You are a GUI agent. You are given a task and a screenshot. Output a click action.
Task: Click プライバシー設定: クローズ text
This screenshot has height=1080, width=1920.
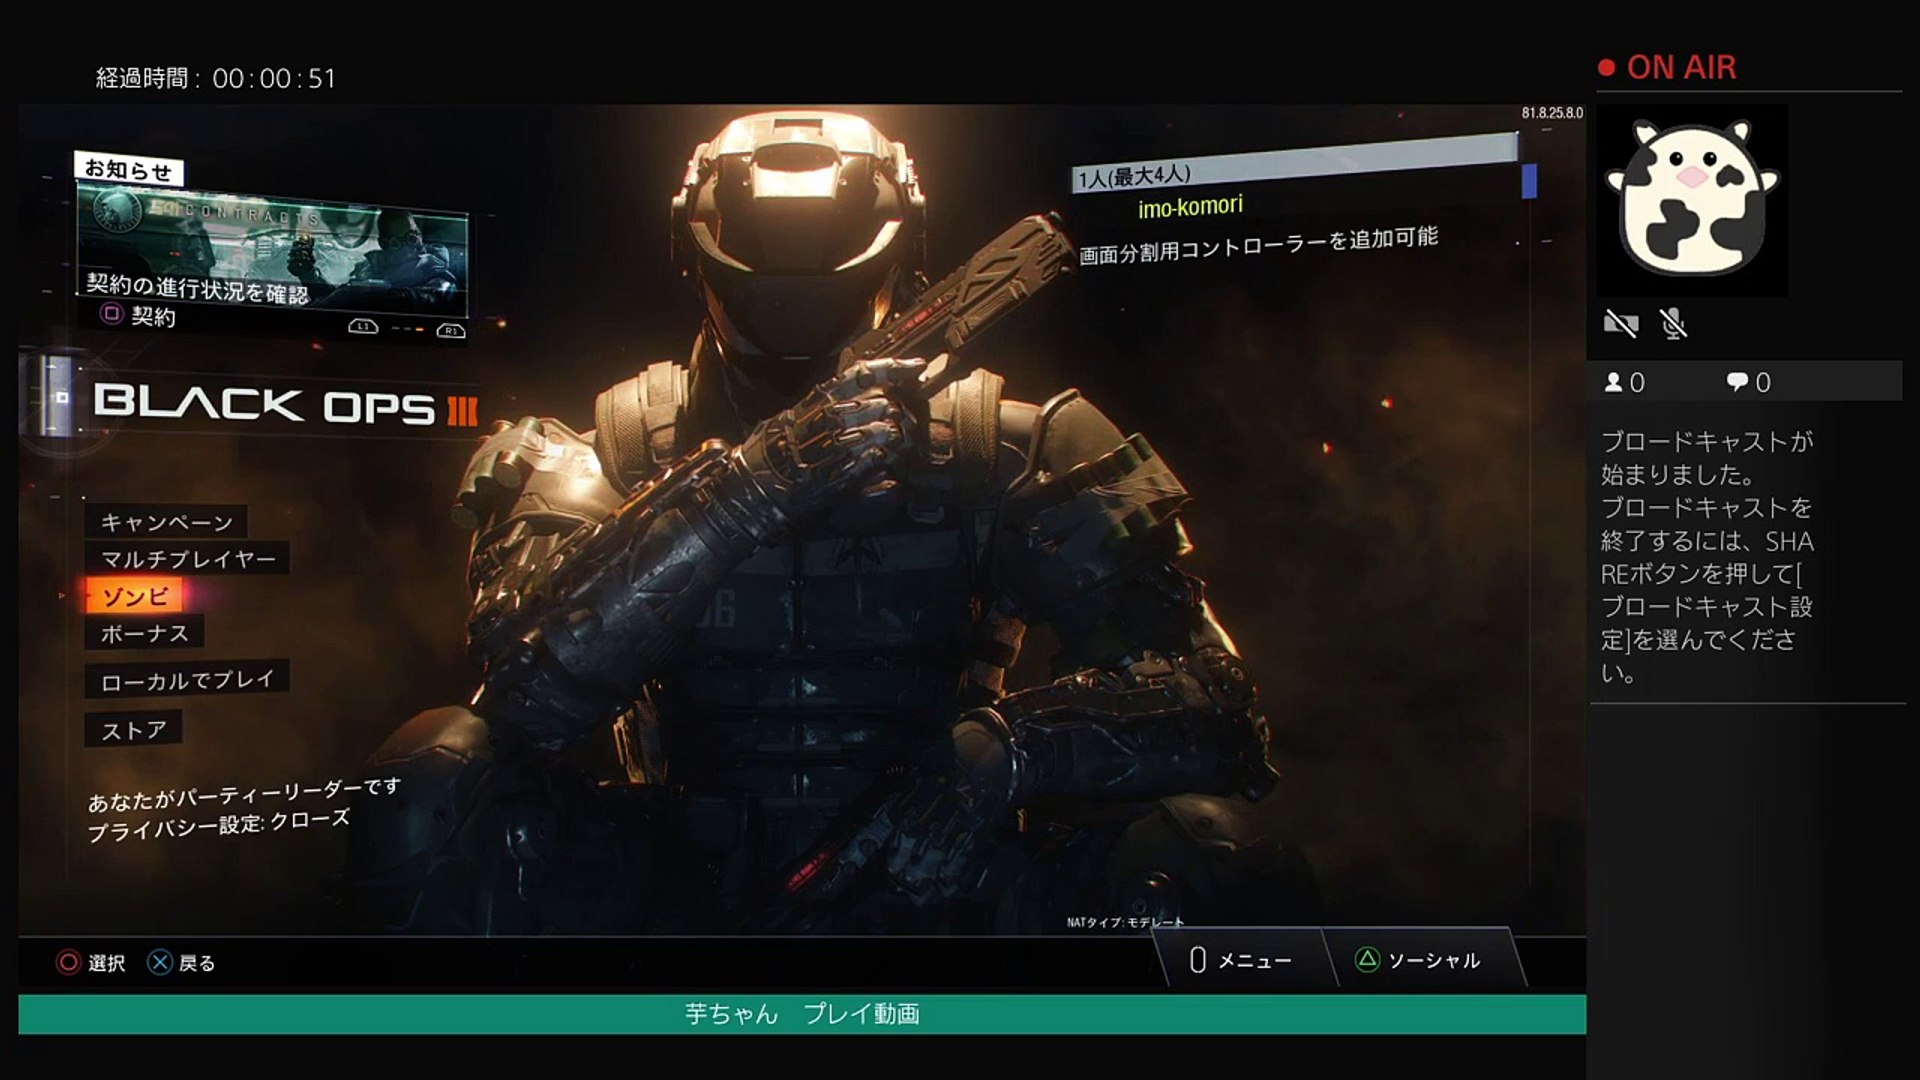[x=219, y=825]
